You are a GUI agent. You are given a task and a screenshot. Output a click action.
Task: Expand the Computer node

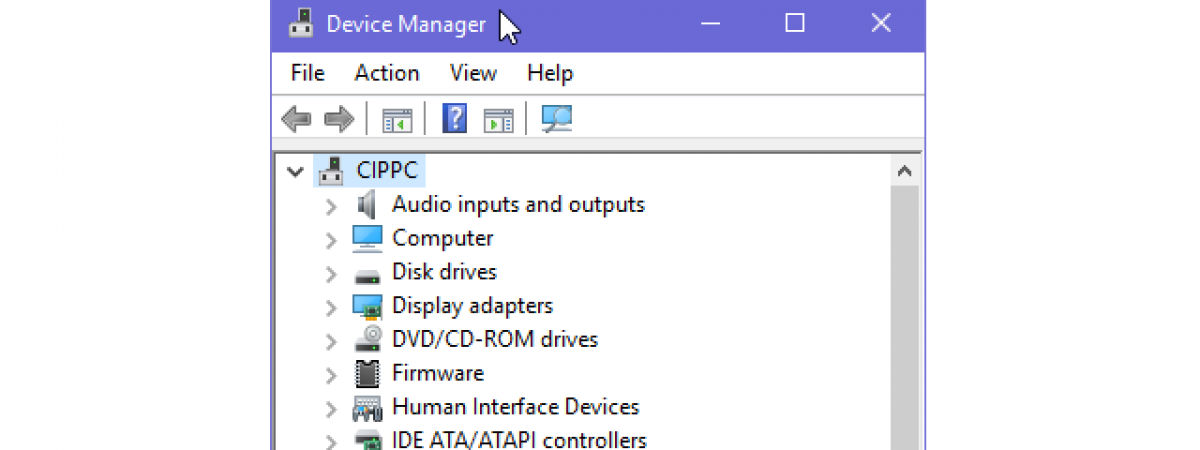tap(331, 240)
